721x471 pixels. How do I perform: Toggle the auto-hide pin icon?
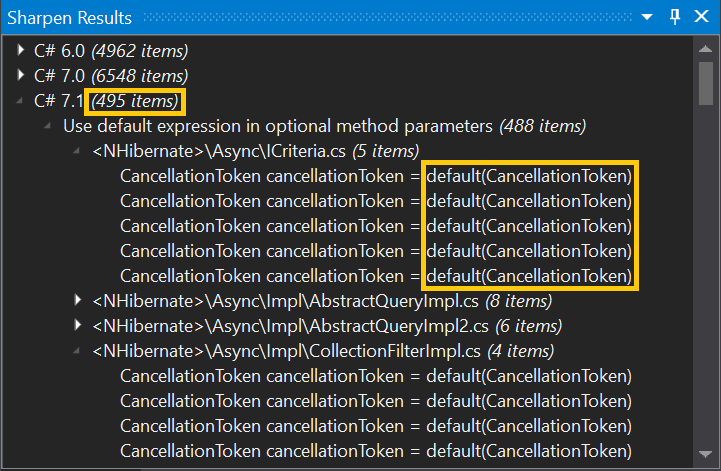(675, 17)
